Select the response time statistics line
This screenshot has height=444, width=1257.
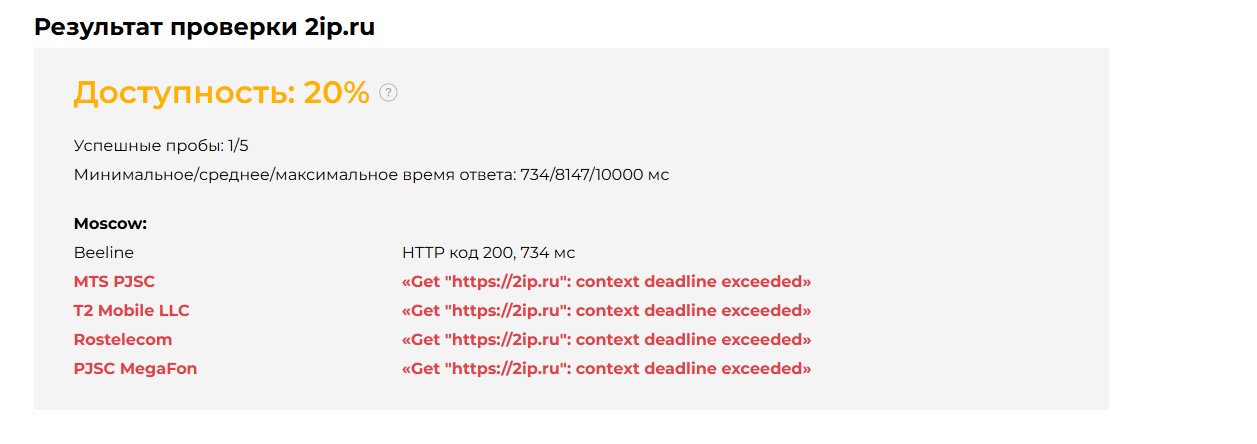click(372, 175)
